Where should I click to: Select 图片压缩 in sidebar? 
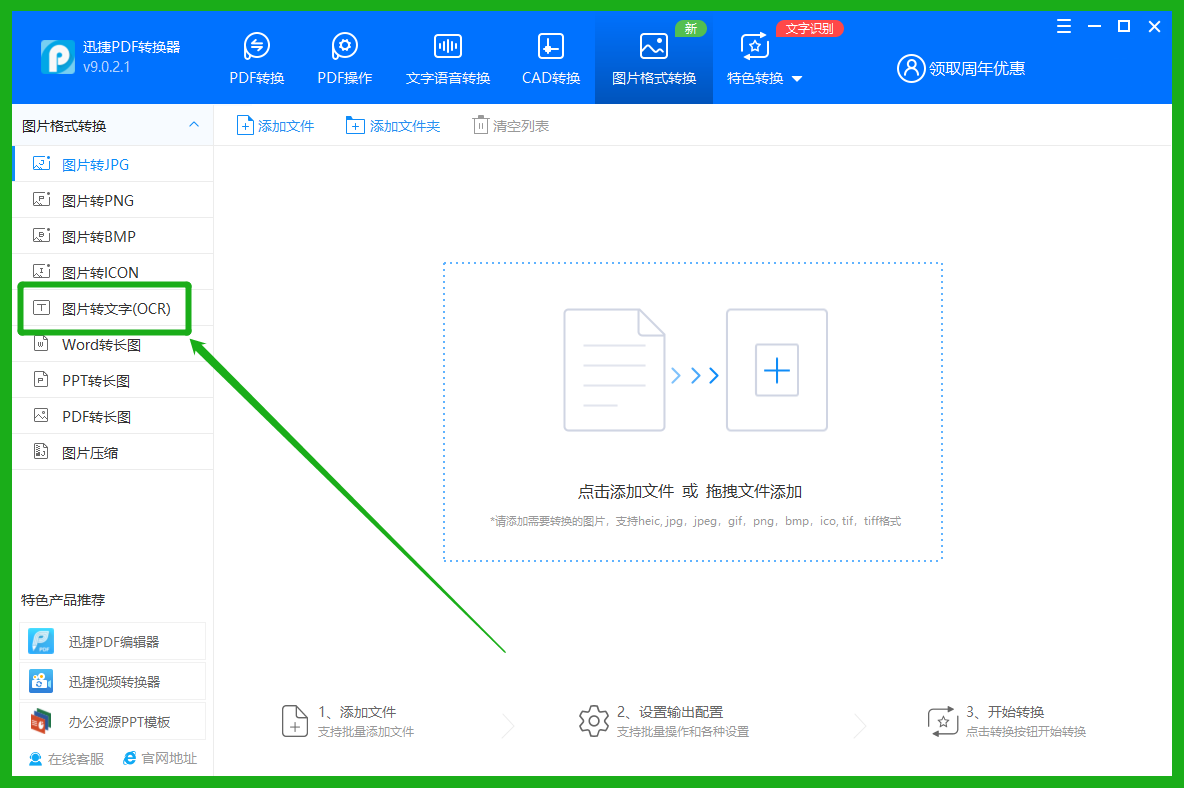113,452
